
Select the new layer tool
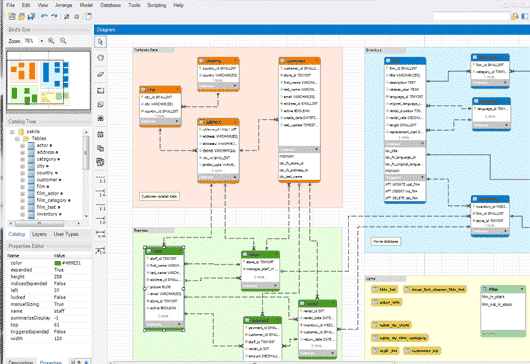100,91
